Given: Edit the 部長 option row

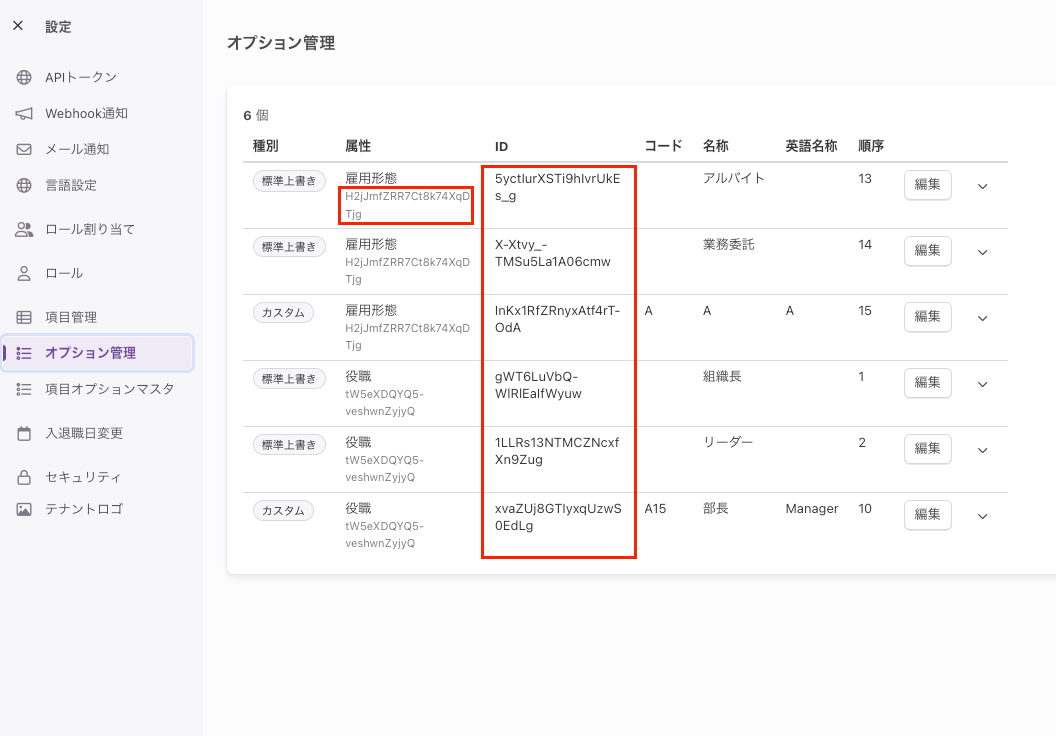Looking at the screenshot, I should 927,514.
